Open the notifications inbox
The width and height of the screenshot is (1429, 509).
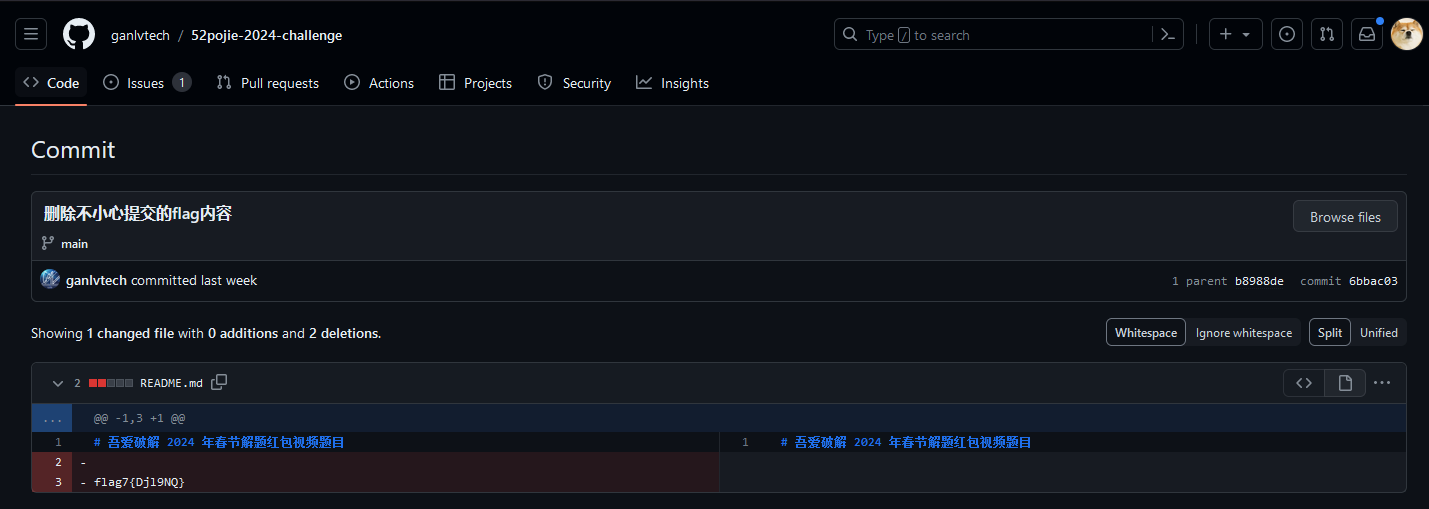tap(1367, 34)
